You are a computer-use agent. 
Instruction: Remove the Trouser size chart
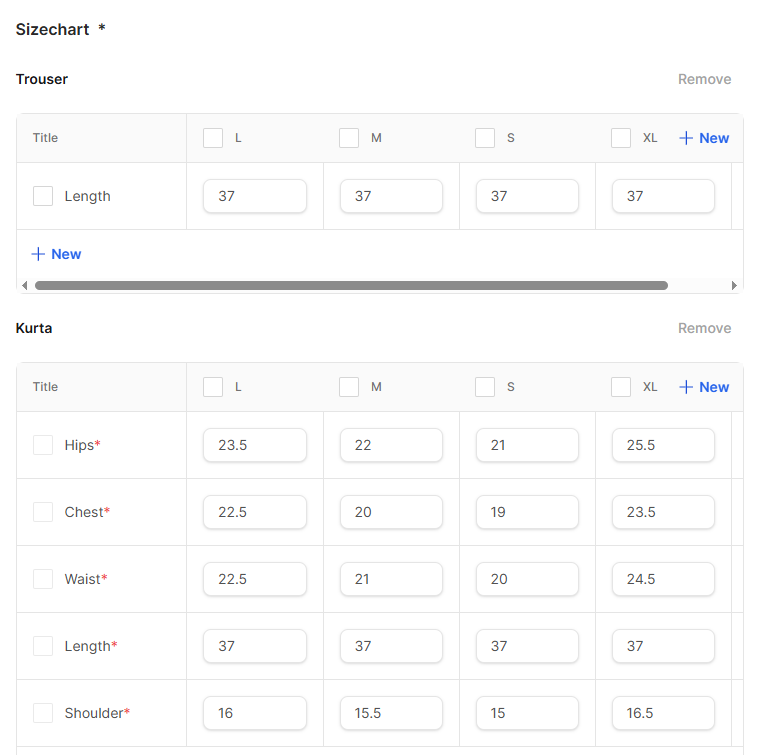(704, 79)
